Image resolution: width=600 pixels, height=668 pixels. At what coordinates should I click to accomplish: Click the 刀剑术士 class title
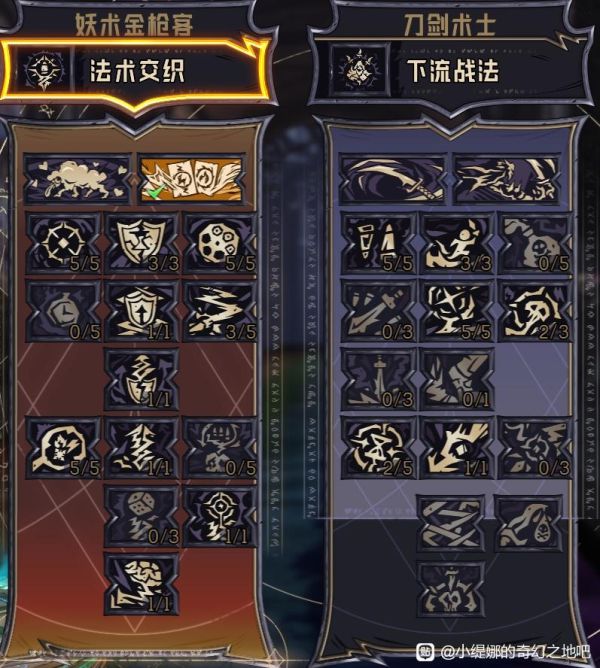[450, 25]
